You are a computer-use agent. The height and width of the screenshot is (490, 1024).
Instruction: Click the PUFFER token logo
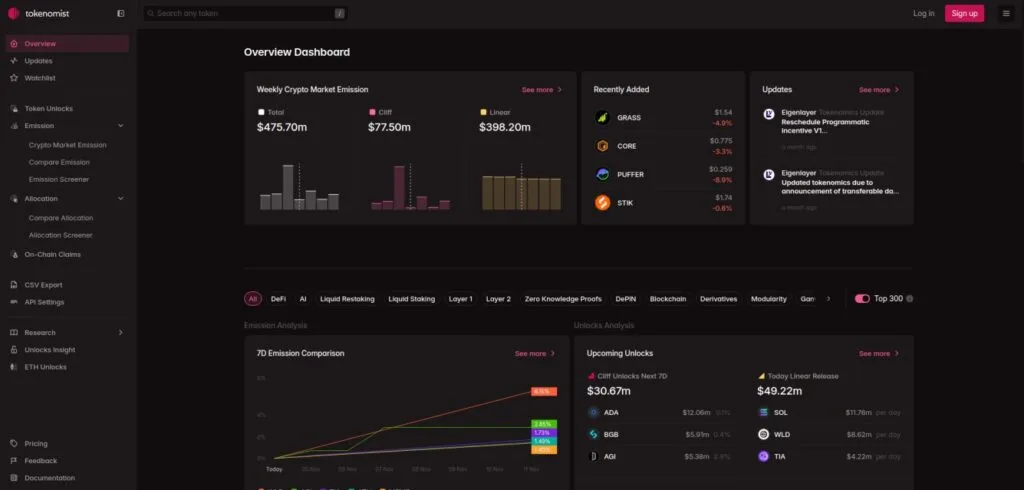602,174
